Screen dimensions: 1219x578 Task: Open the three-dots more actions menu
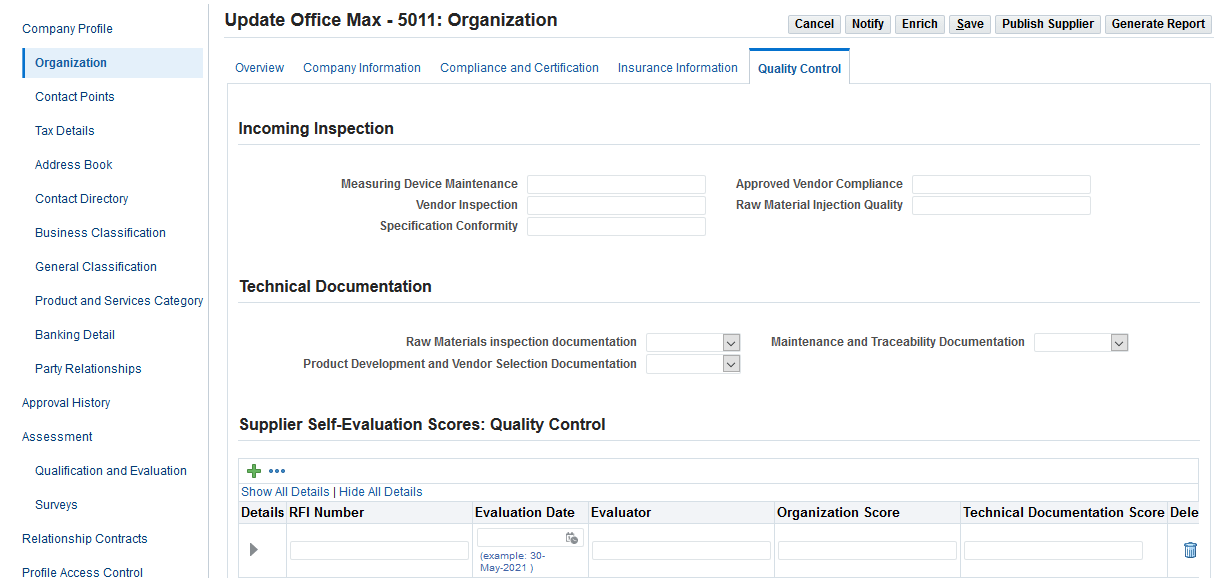pos(277,471)
